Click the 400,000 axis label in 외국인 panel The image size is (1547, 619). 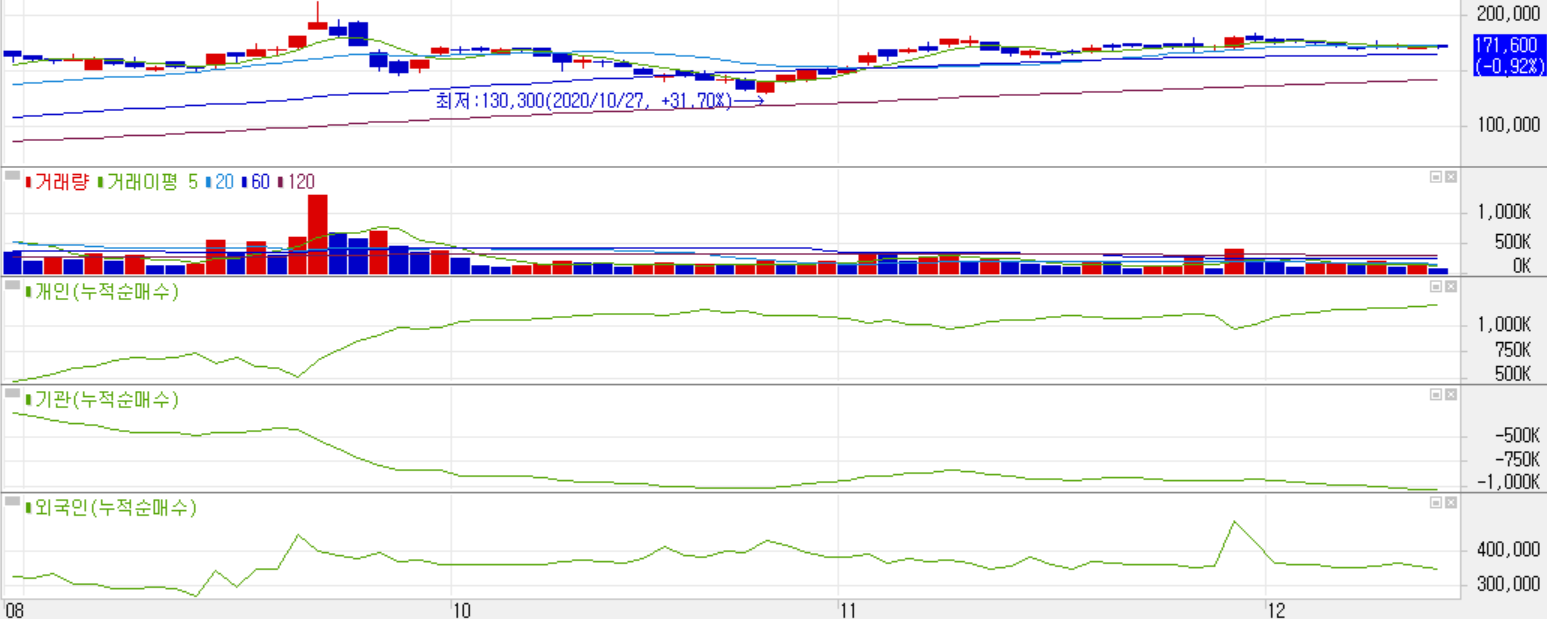(x=1507, y=550)
